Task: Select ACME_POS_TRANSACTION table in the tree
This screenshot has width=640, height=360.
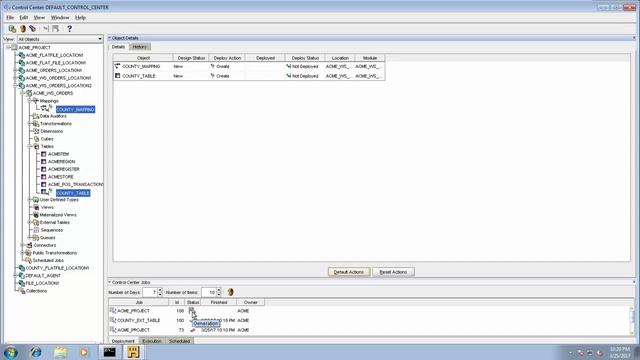Action: (x=76, y=184)
